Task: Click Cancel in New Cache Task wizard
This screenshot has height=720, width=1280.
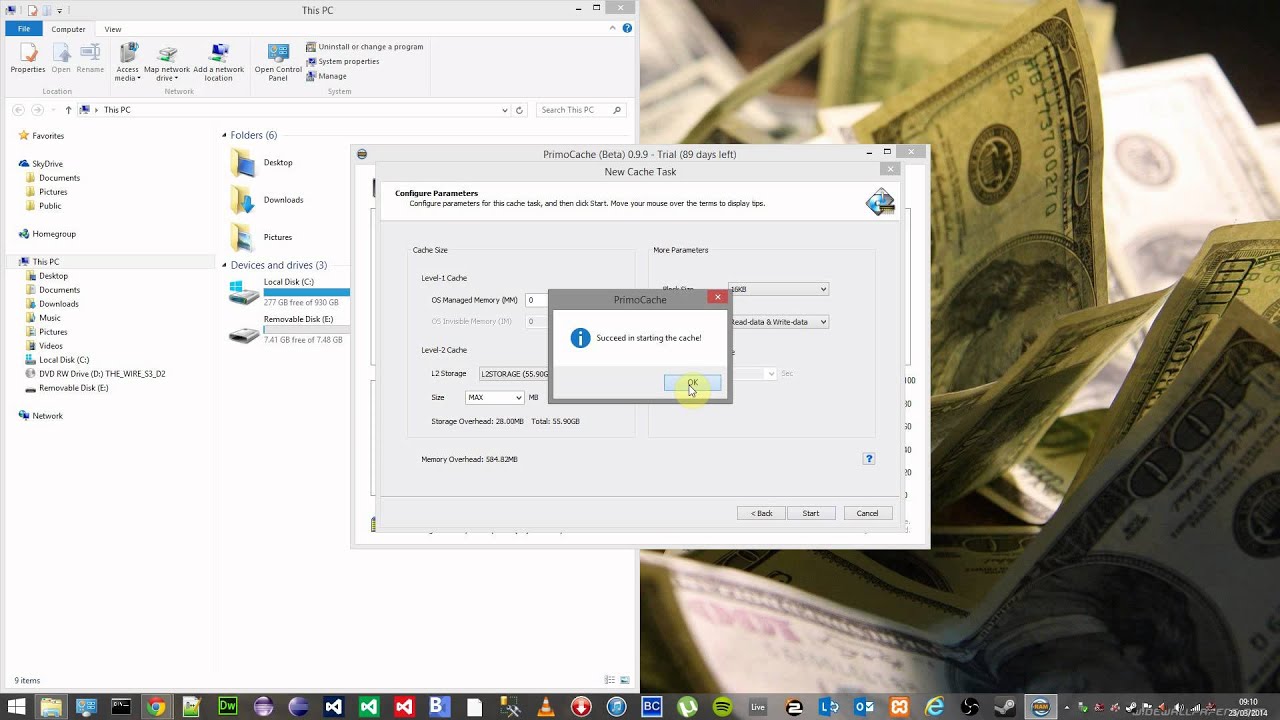Action: [867, 513]
